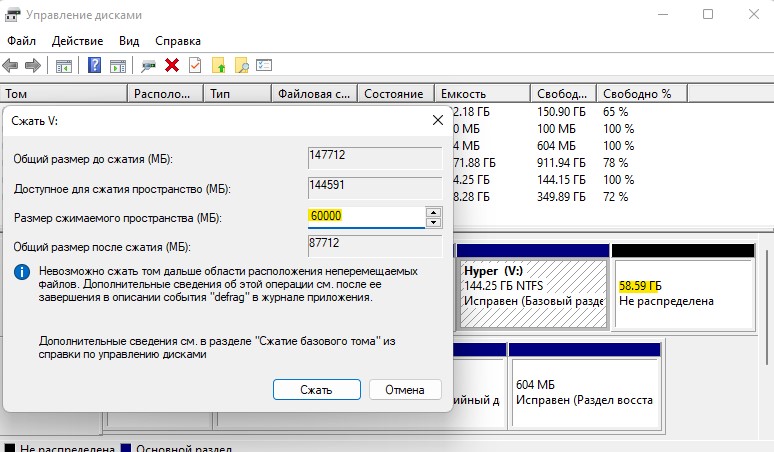This screenshot has width=774, height=452.
Task: Maximize the Управление дисками window
Action: coord(708,14)
